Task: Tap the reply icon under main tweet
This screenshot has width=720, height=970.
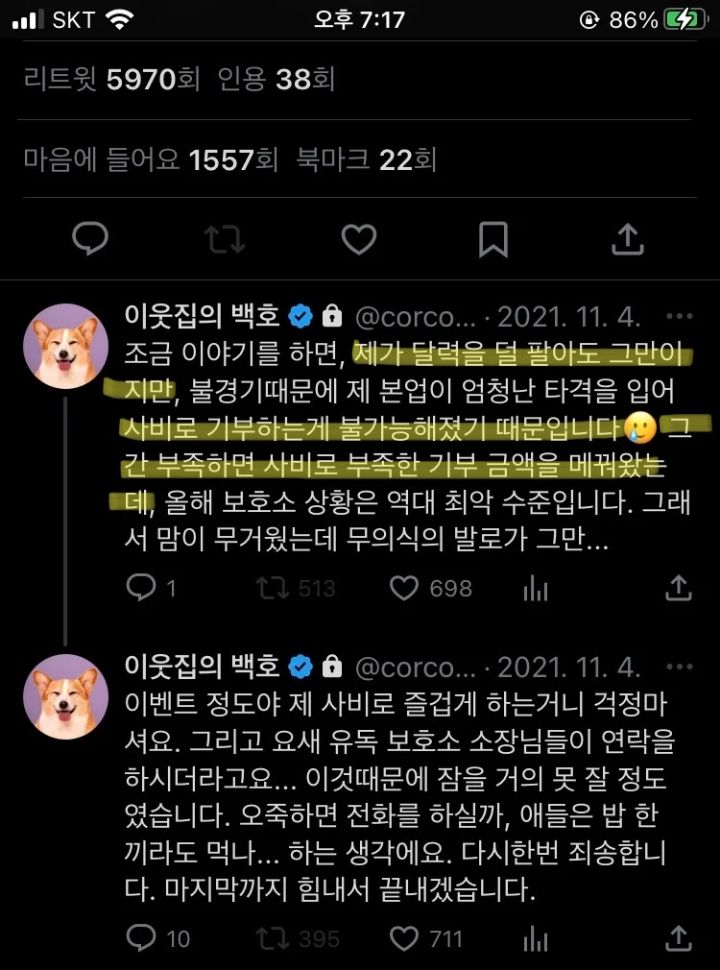Action: tap(90, 239)
